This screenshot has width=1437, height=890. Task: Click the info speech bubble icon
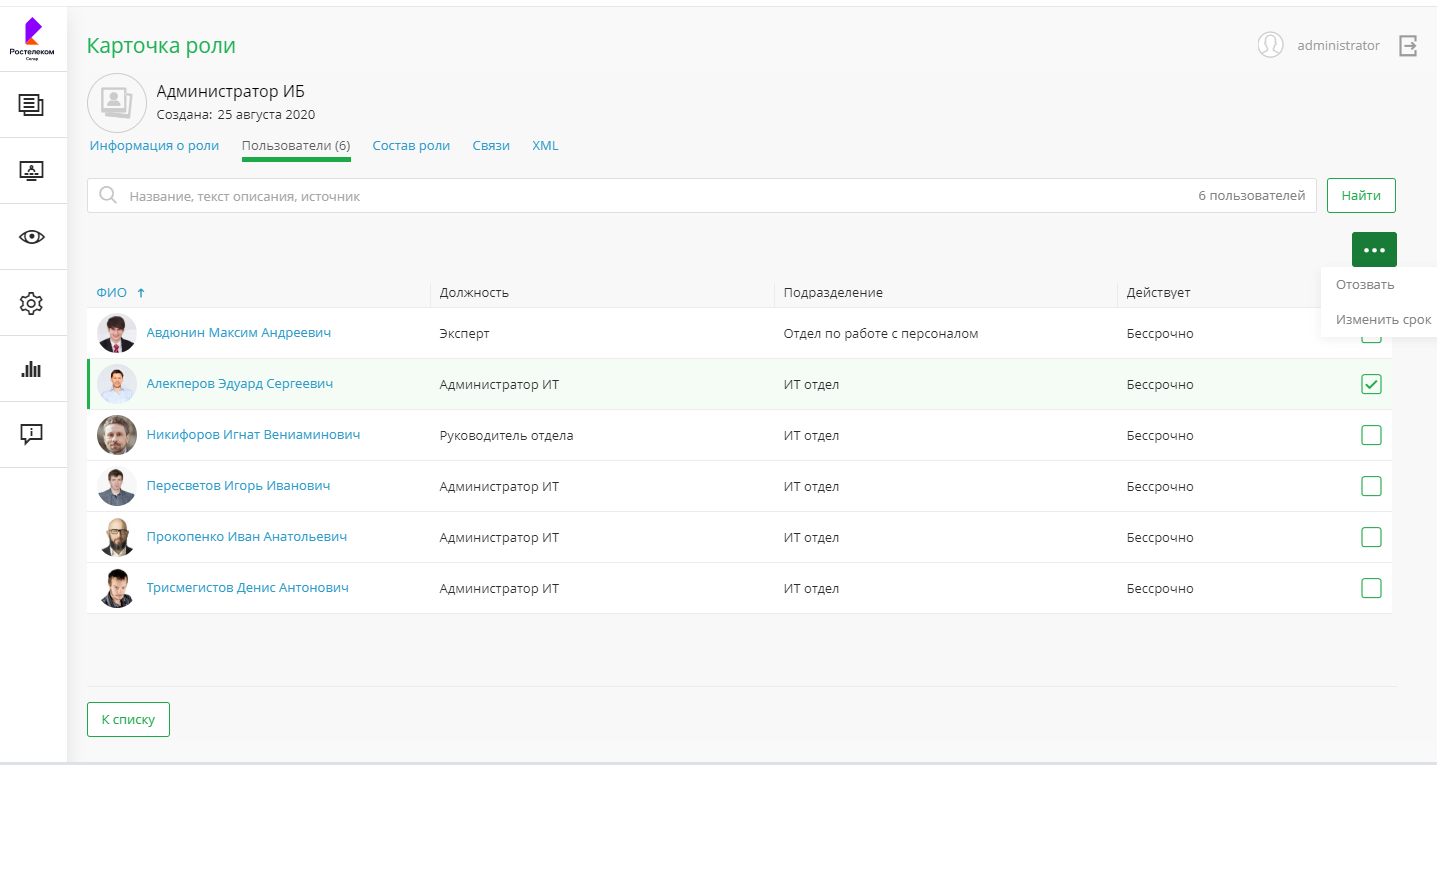point(32,434)
